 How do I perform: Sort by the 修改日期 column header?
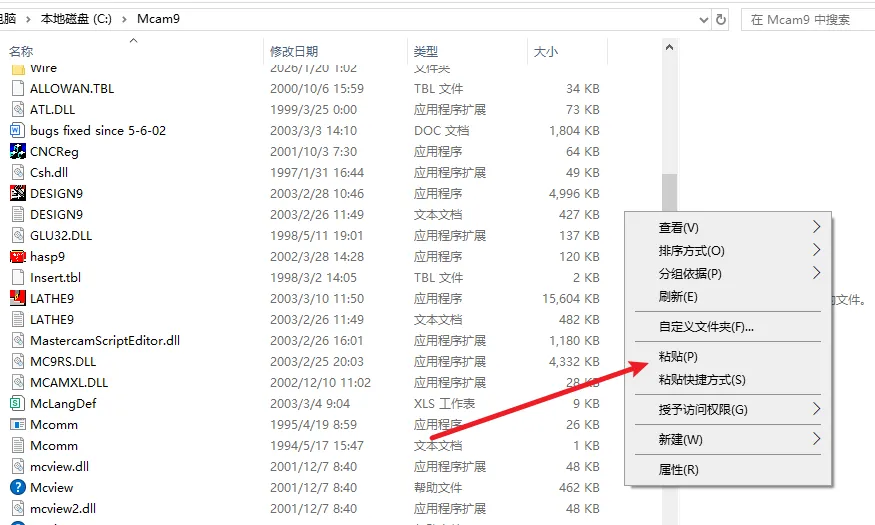tap(294, 51)
